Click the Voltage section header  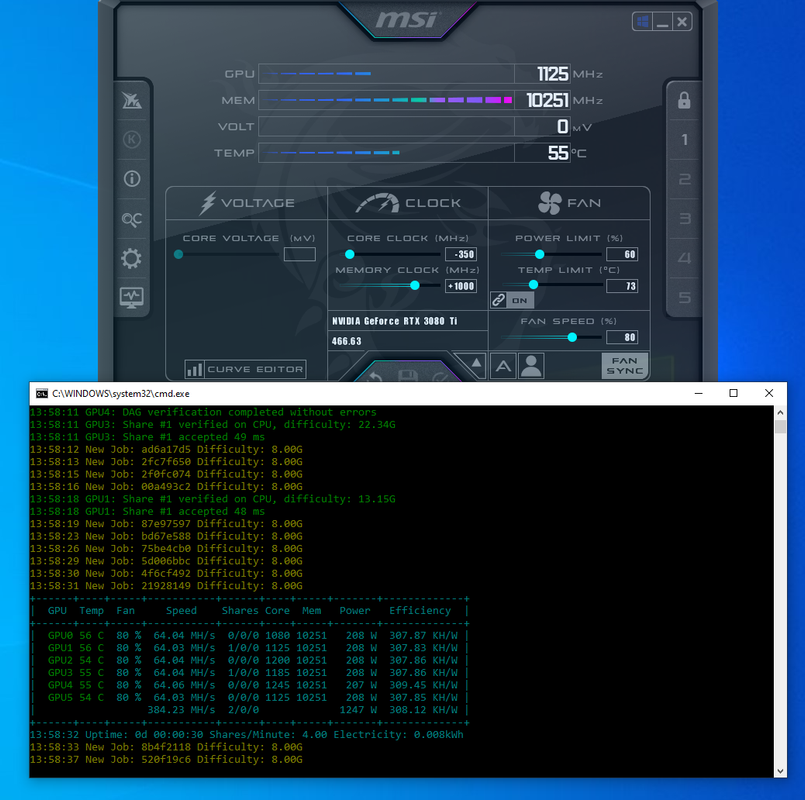pos(247,203)
